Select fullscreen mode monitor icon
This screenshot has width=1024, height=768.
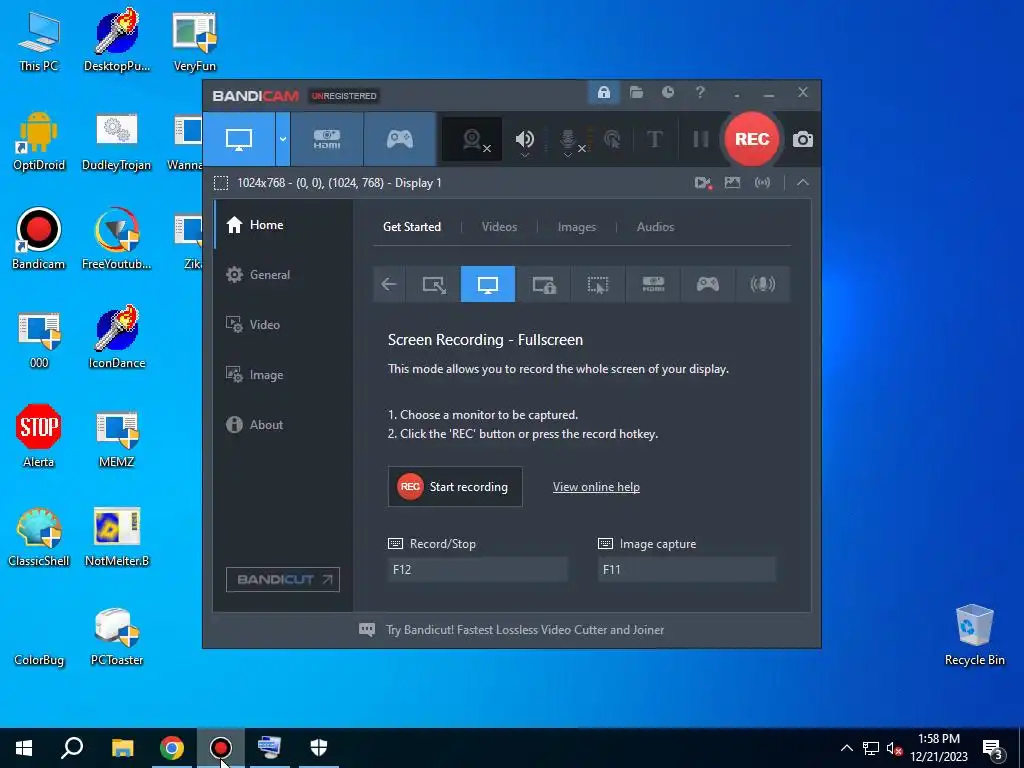click(x=488, y=284)
